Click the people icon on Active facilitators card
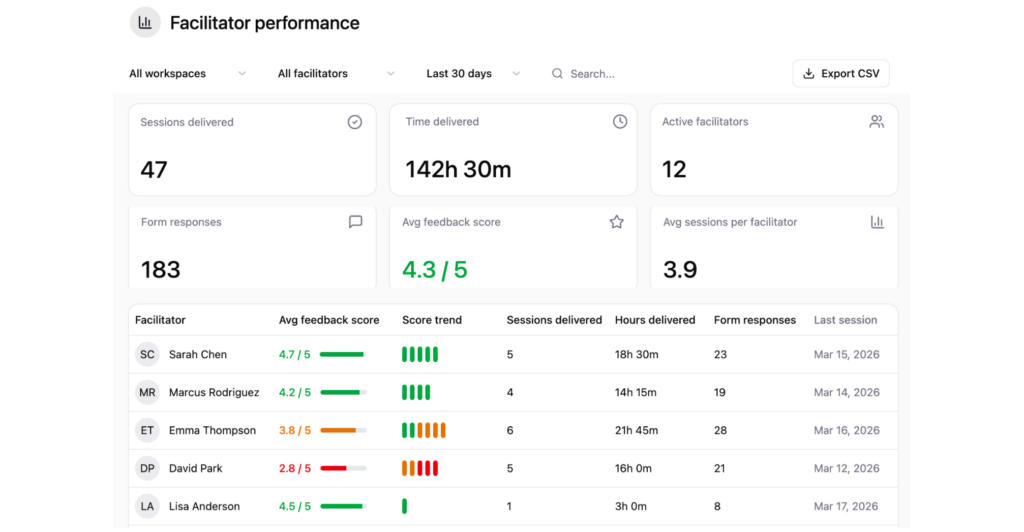Screen dimensions: 1024x532 [876, 122]
